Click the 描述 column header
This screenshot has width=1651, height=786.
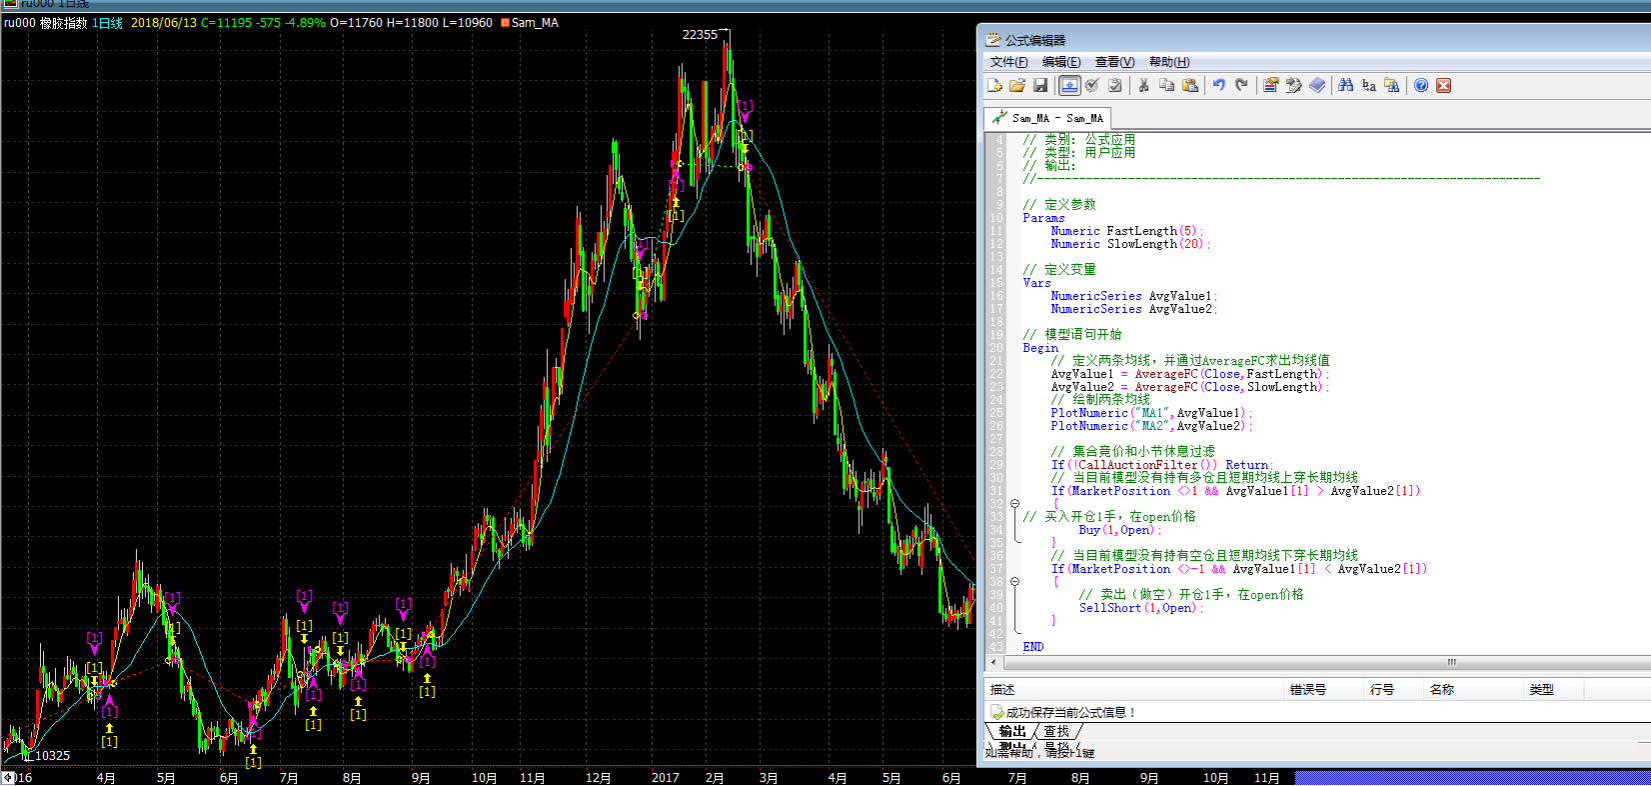pyautogui.click(x=1002, y=690)
